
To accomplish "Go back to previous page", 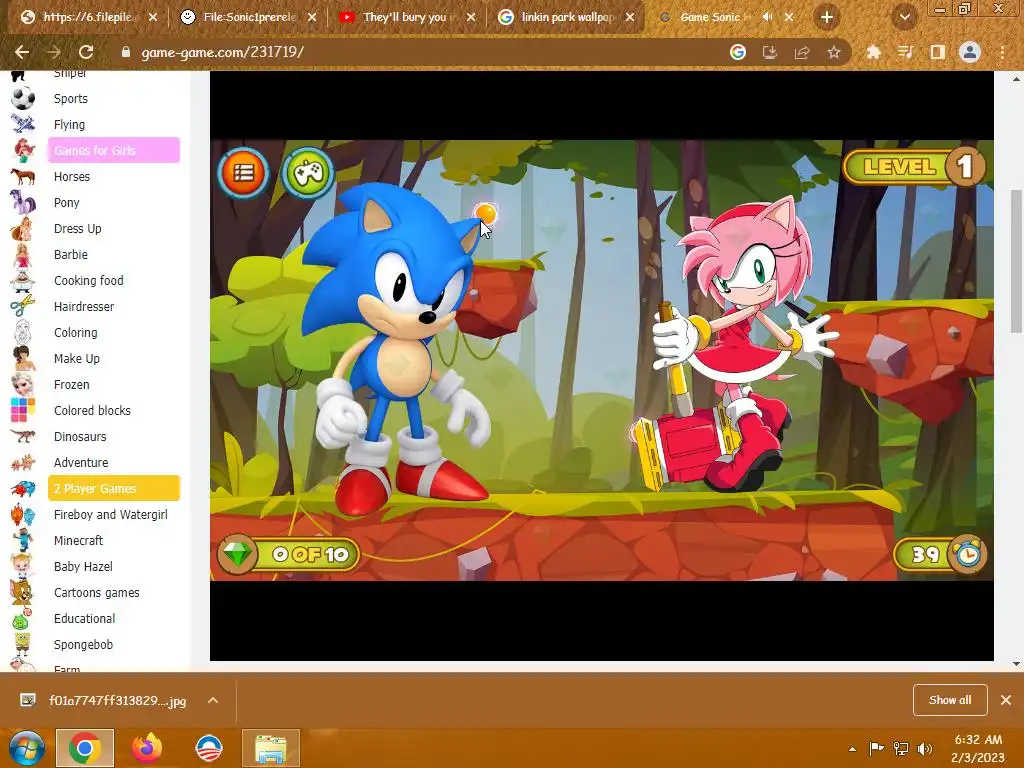I will [22, 52].
